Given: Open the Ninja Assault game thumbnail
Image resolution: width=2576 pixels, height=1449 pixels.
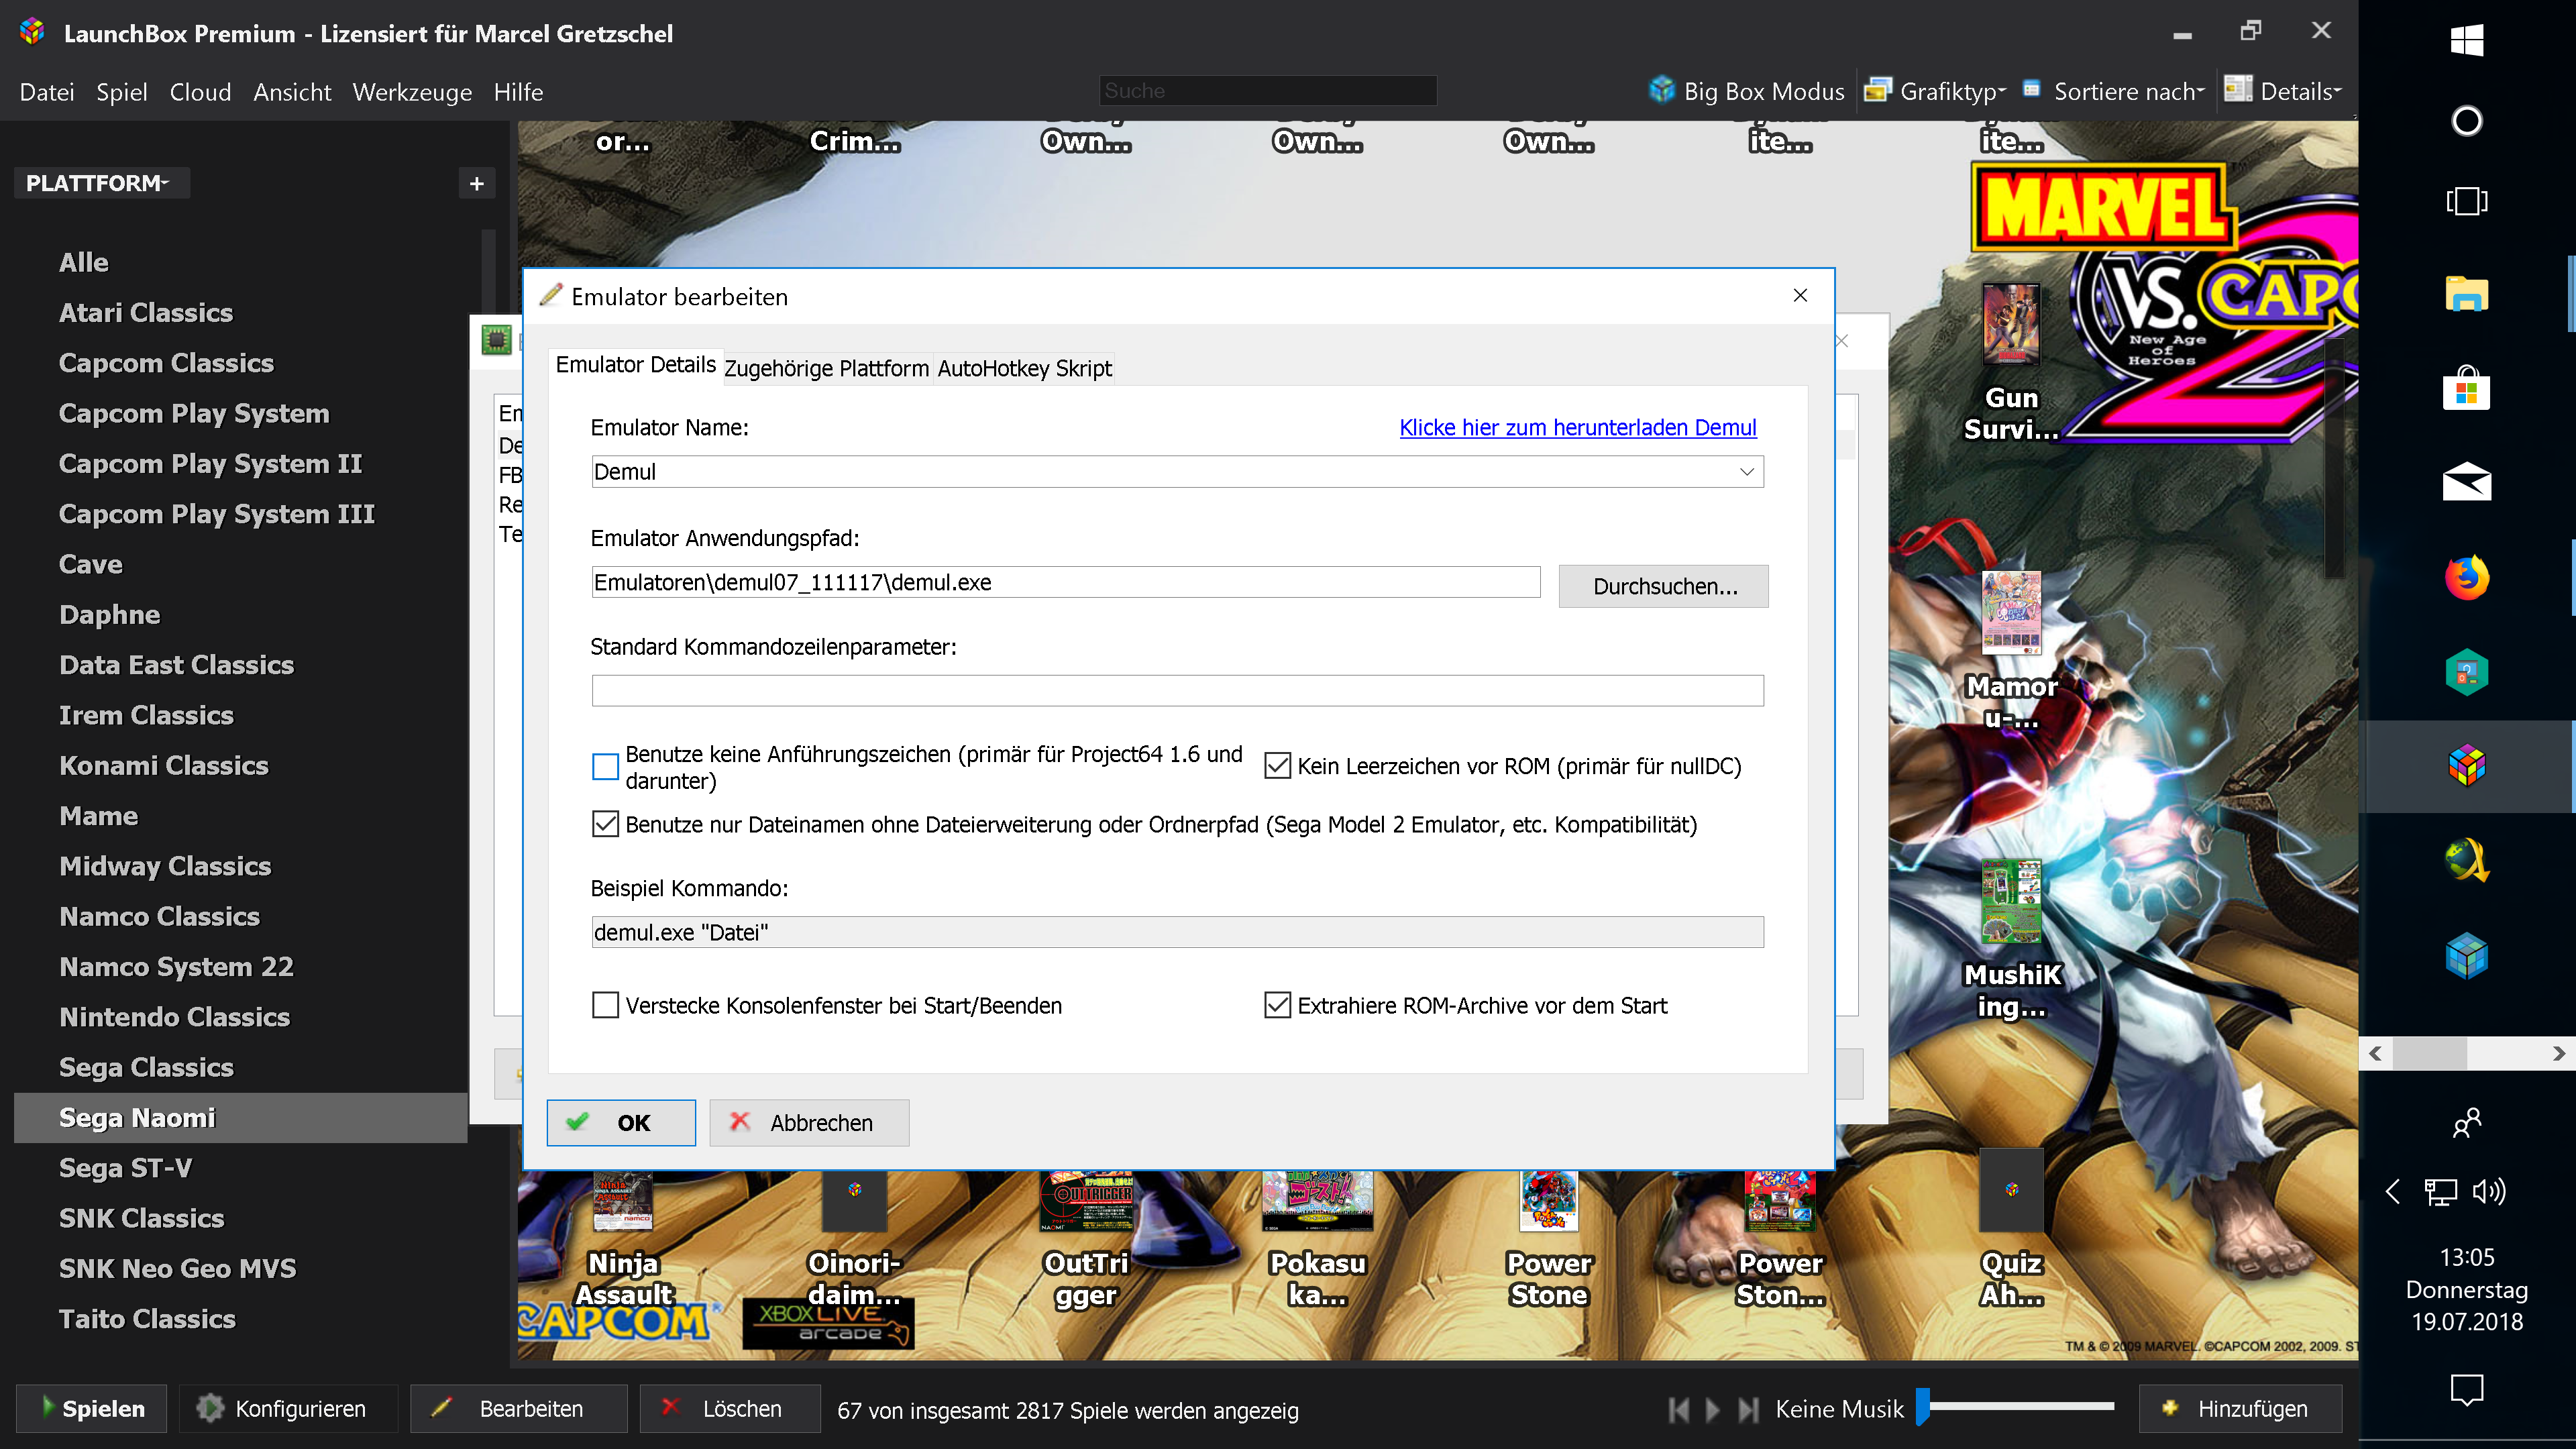Looking at the screenshot, I should pos(623,1202).
